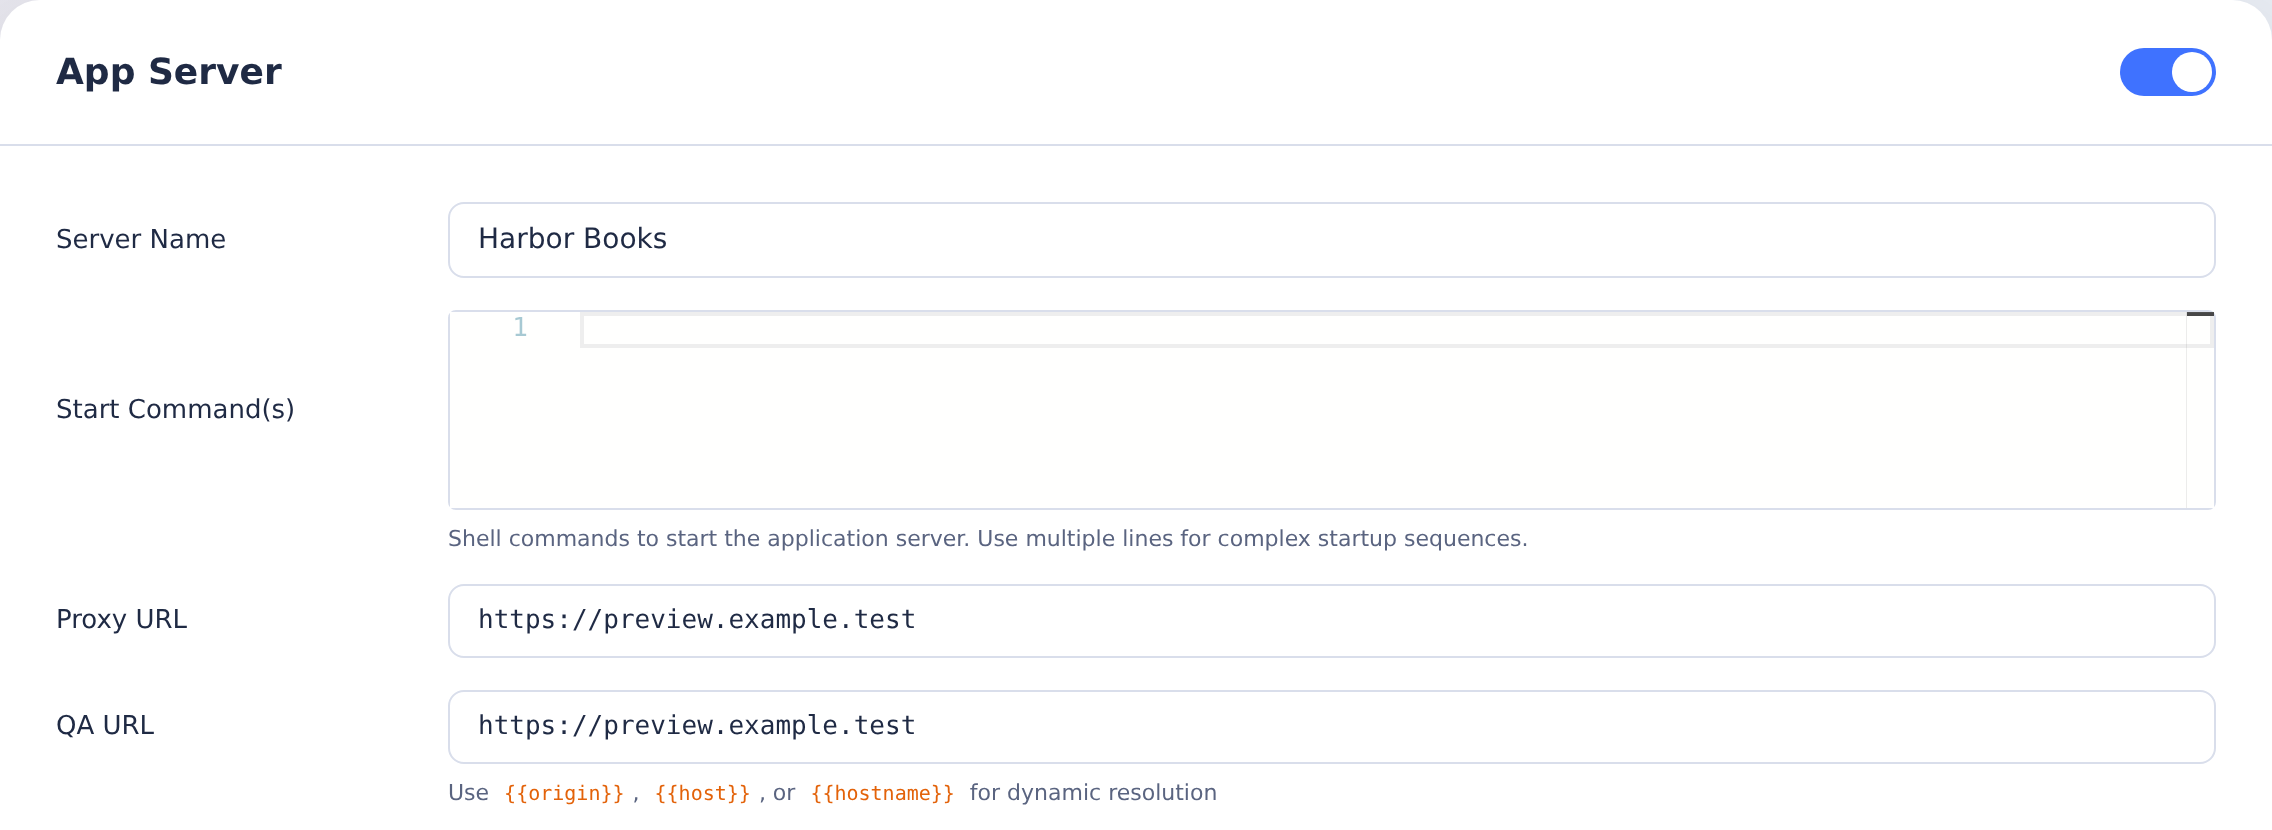The width and height of the screenshot is (2272, 830).
Task: Click the QA URL input field
Action: click(1331, 727)
